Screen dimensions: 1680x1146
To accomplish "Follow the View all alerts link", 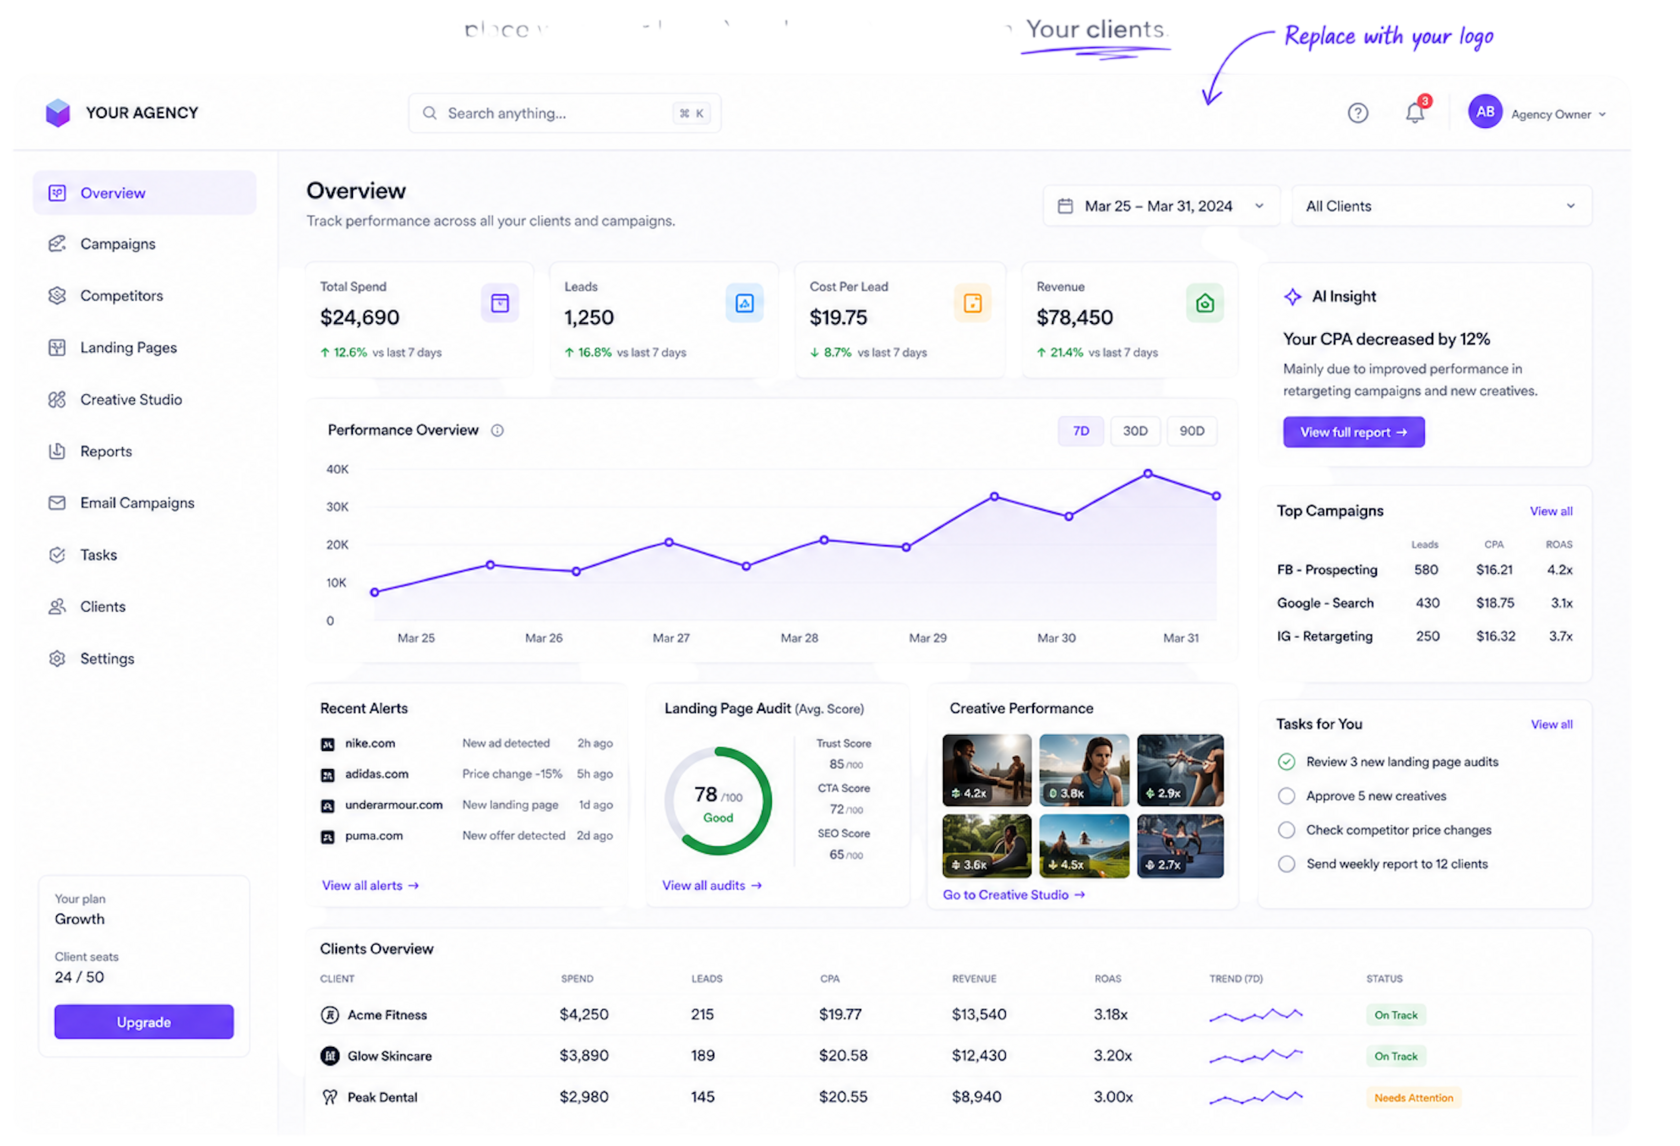I will pyautogui.click(x=370, y=886).
